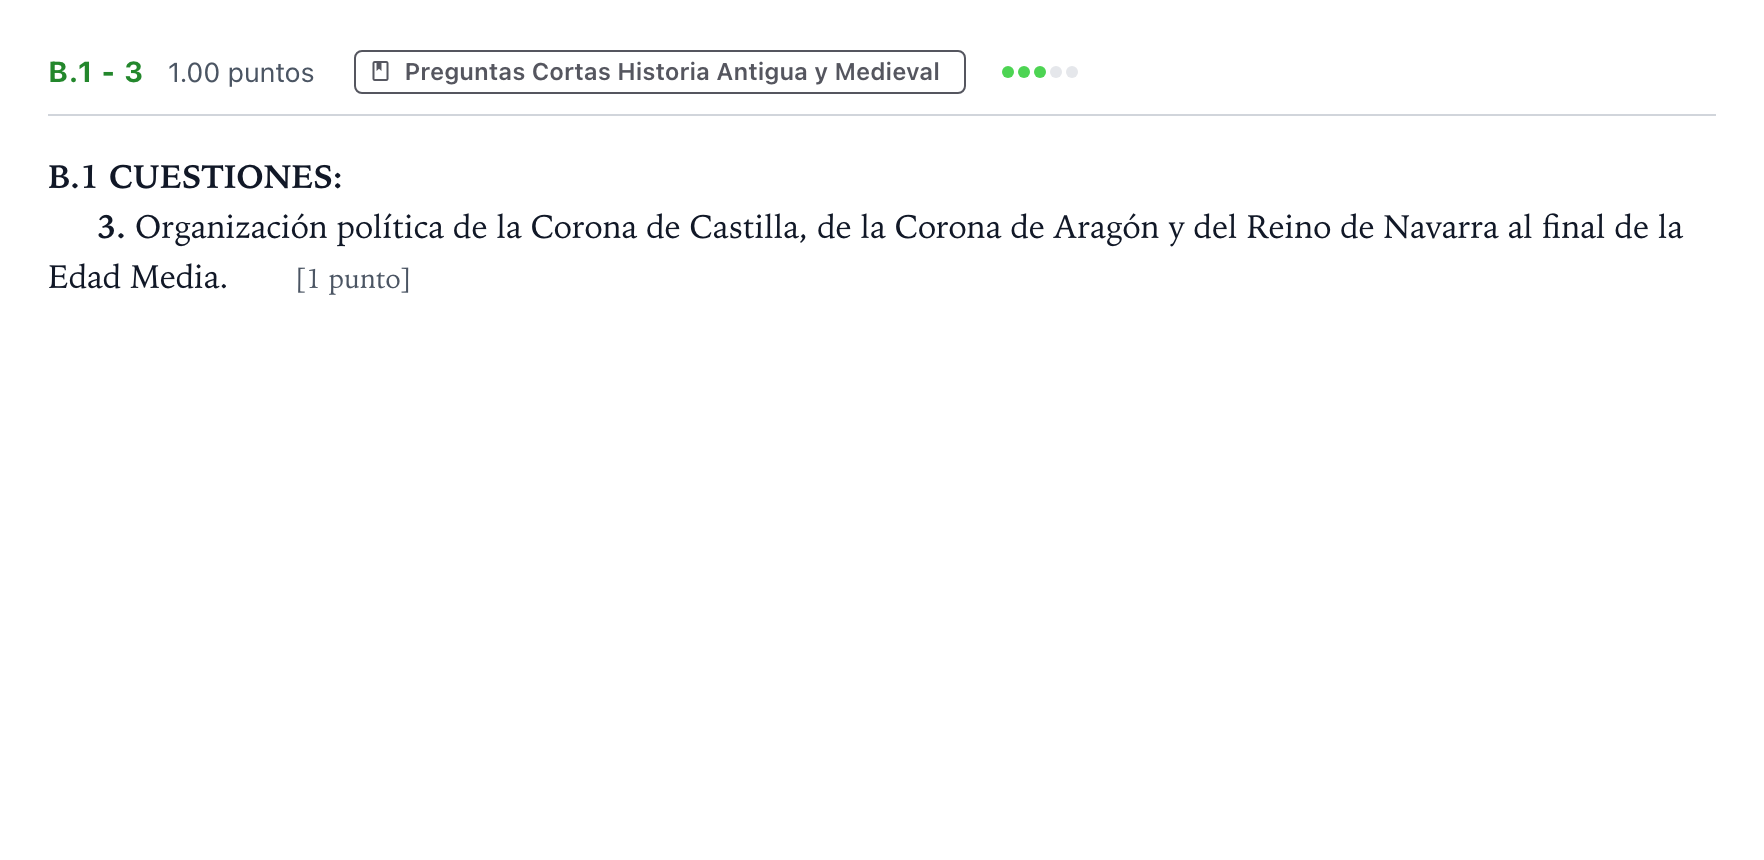Select the B.1 - 3 question label

click(x=96, y=72)
